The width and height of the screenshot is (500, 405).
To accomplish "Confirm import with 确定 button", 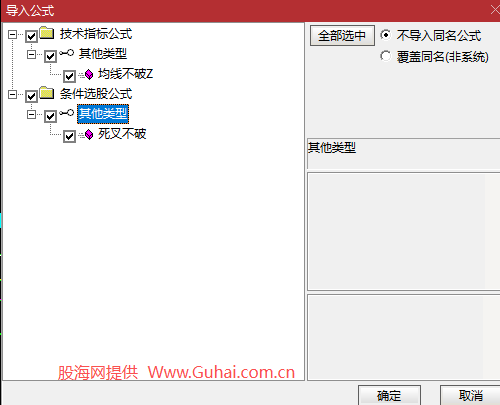I will (x=389, y=396).
